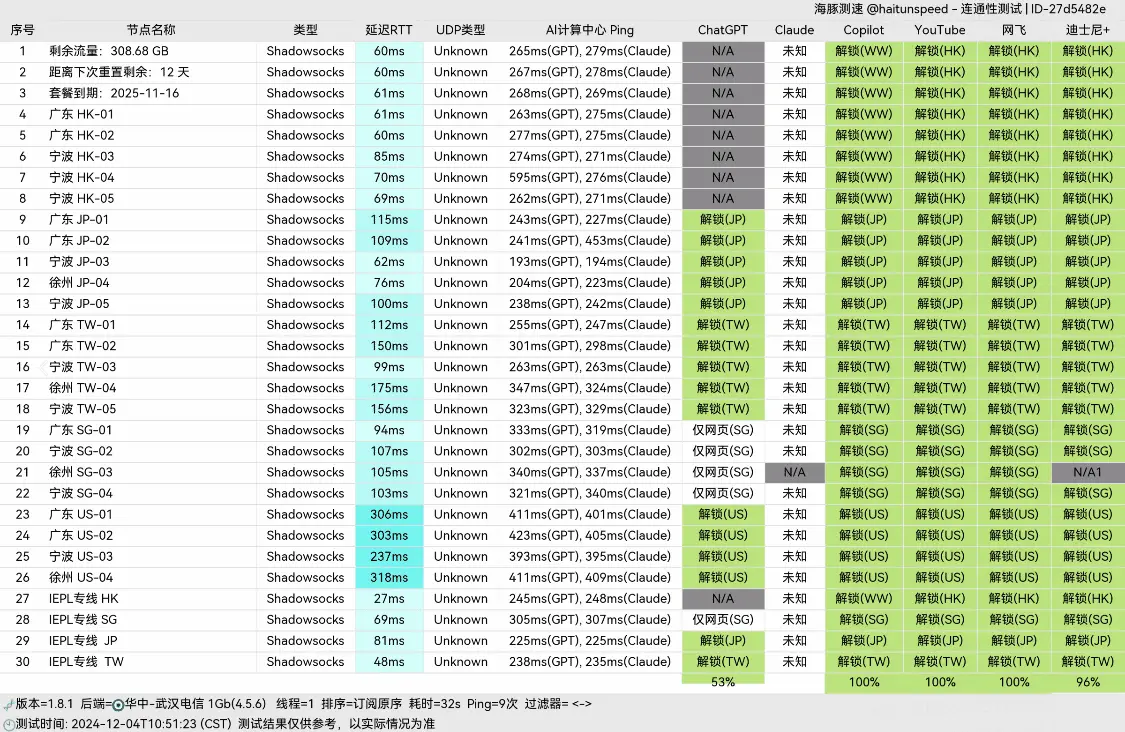Click the clock icon beside test time

(8, 724)
